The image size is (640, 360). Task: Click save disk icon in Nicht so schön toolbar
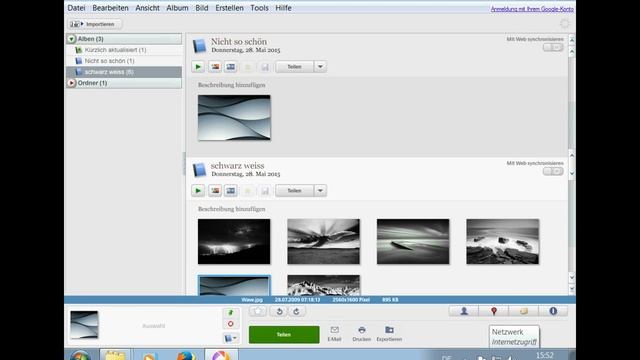(265, 67)
